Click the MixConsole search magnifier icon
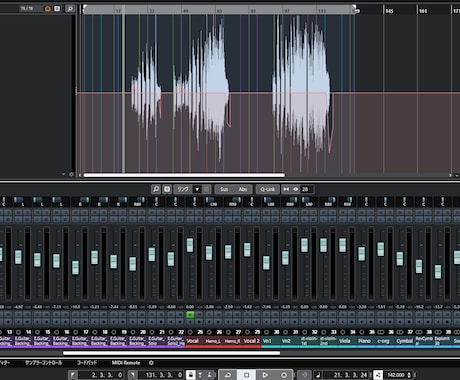460x380 pixels. 156,189
